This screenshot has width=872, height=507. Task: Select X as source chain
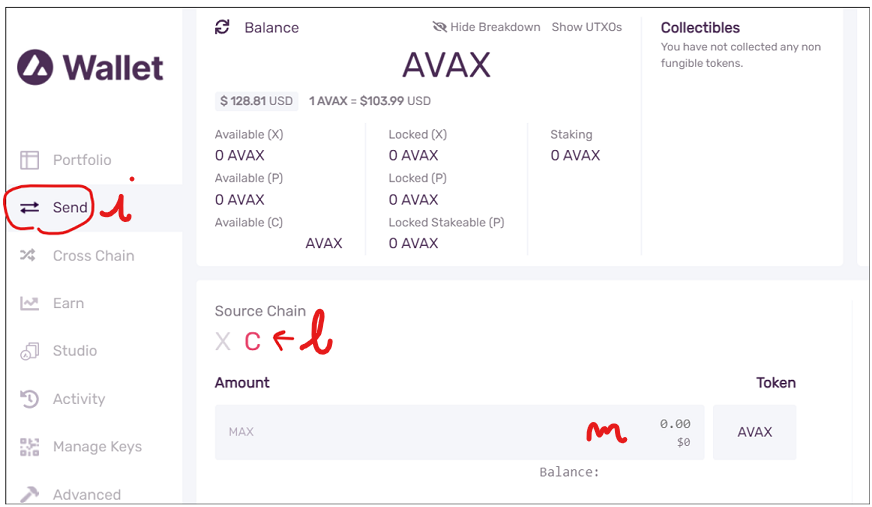tap(222, 341)
